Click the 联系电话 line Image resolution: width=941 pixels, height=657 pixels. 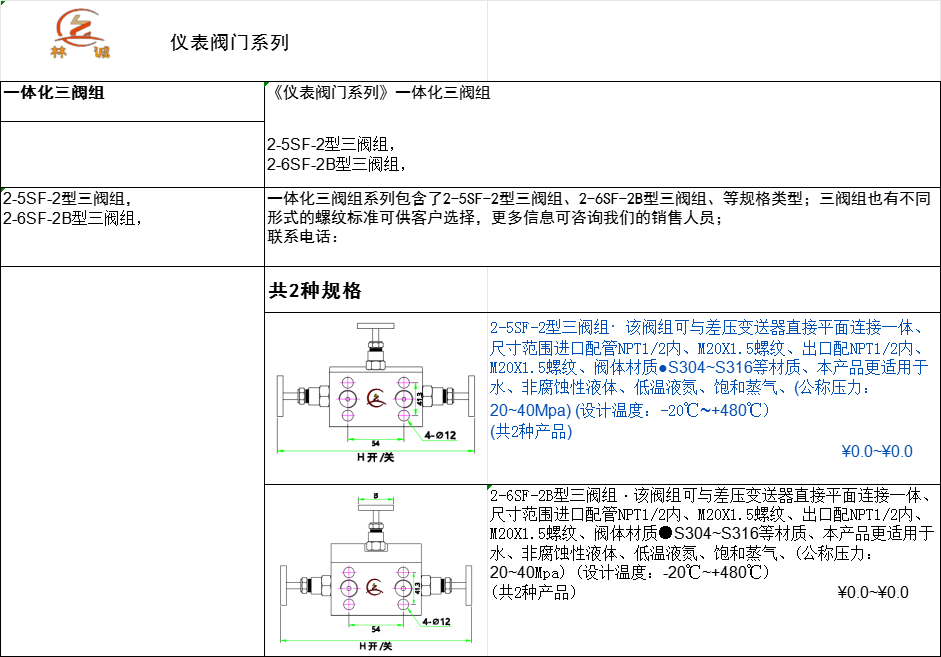(x=305, y=237)
